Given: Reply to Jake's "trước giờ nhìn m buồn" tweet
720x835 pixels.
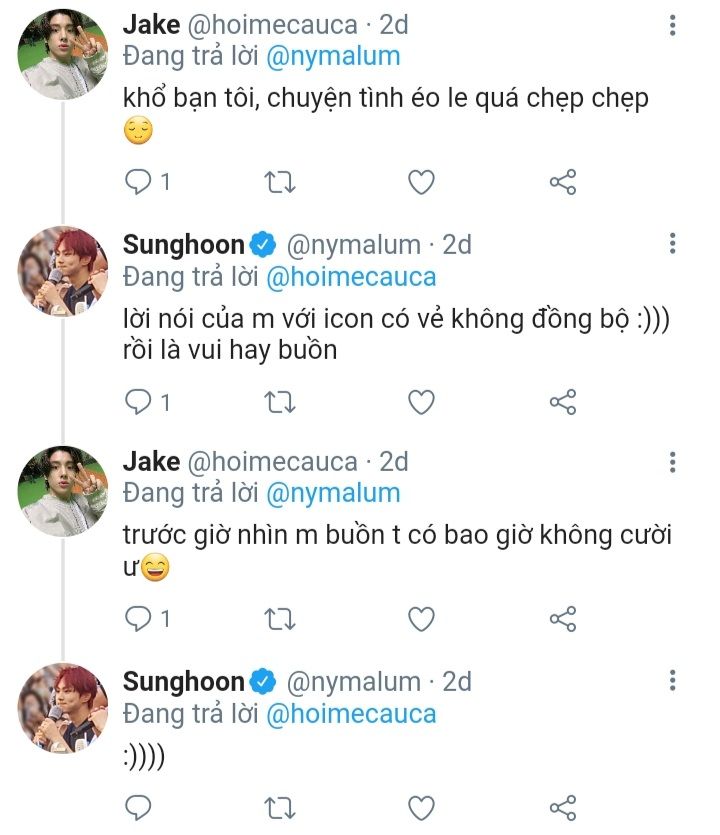Looking at the screenshot, I should tap(138, 619).
